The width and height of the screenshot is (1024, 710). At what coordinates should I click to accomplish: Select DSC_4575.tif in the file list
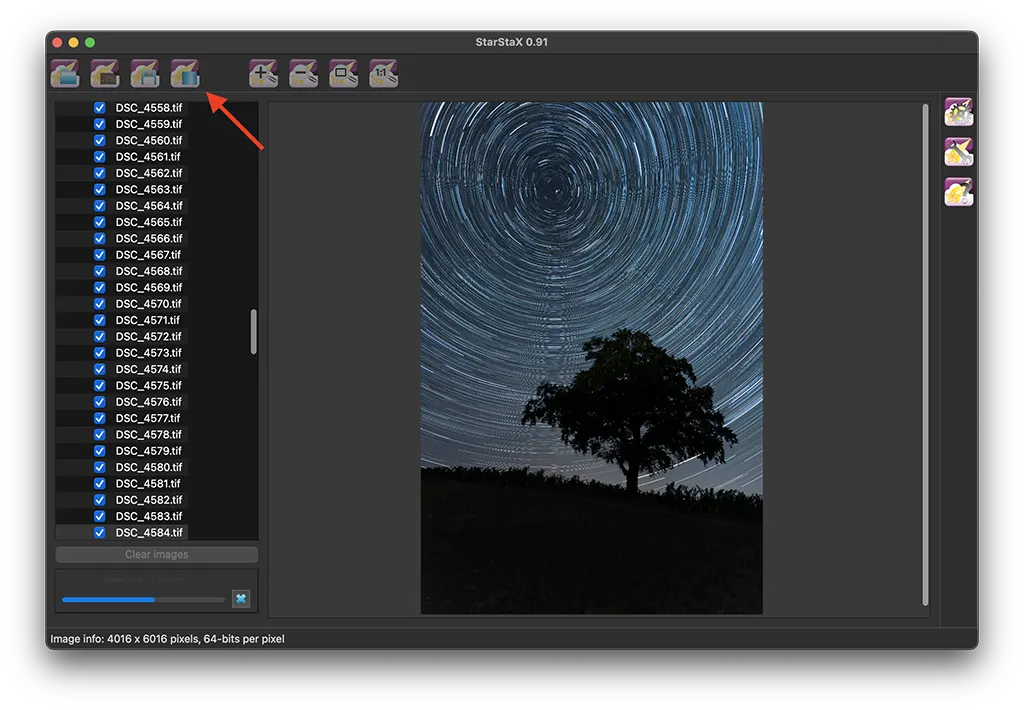pyautogui.click(x=148, y=386)
